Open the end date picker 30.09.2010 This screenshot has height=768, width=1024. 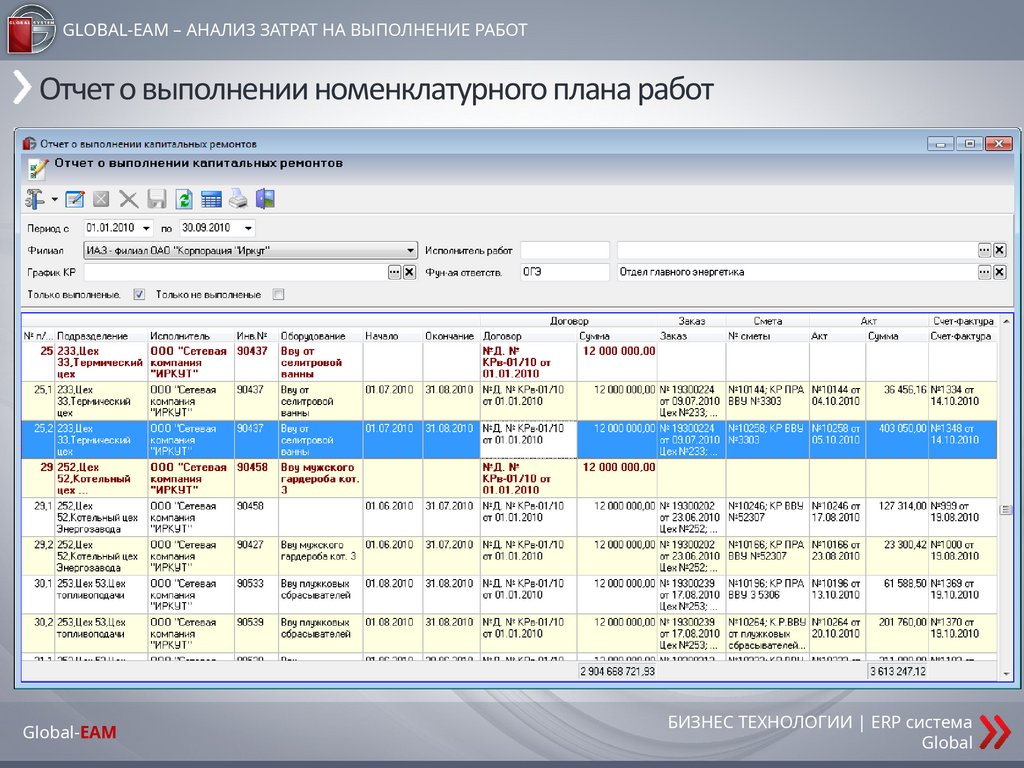(248, 228)
